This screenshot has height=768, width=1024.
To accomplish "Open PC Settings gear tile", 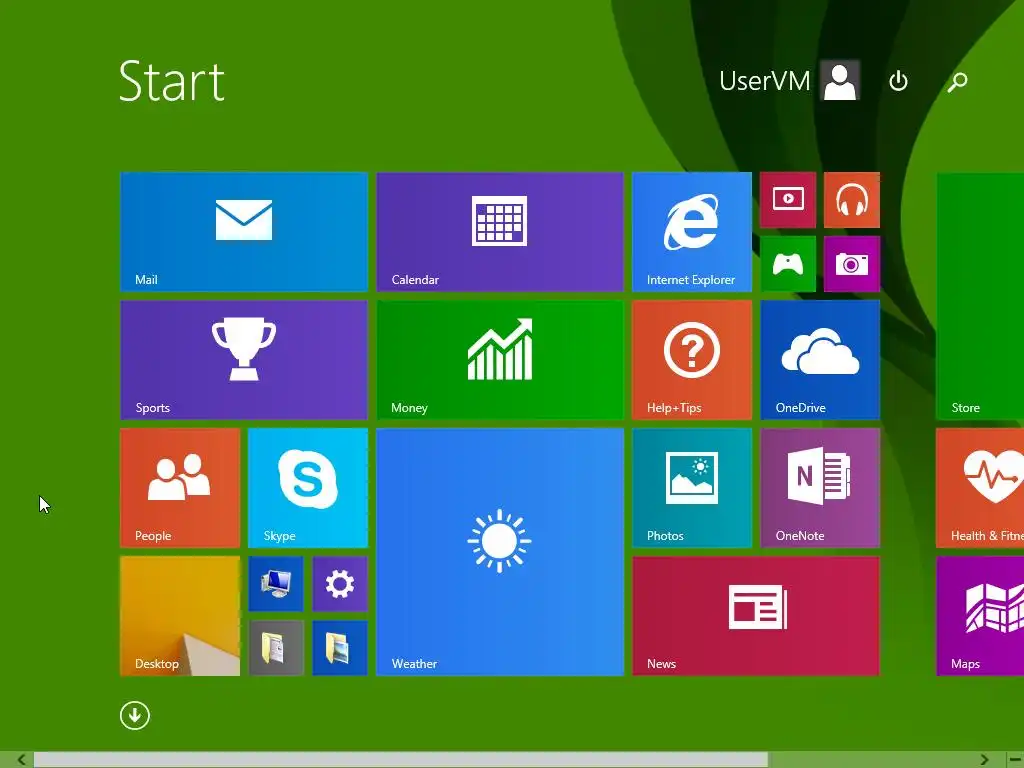I will (340, 584).
